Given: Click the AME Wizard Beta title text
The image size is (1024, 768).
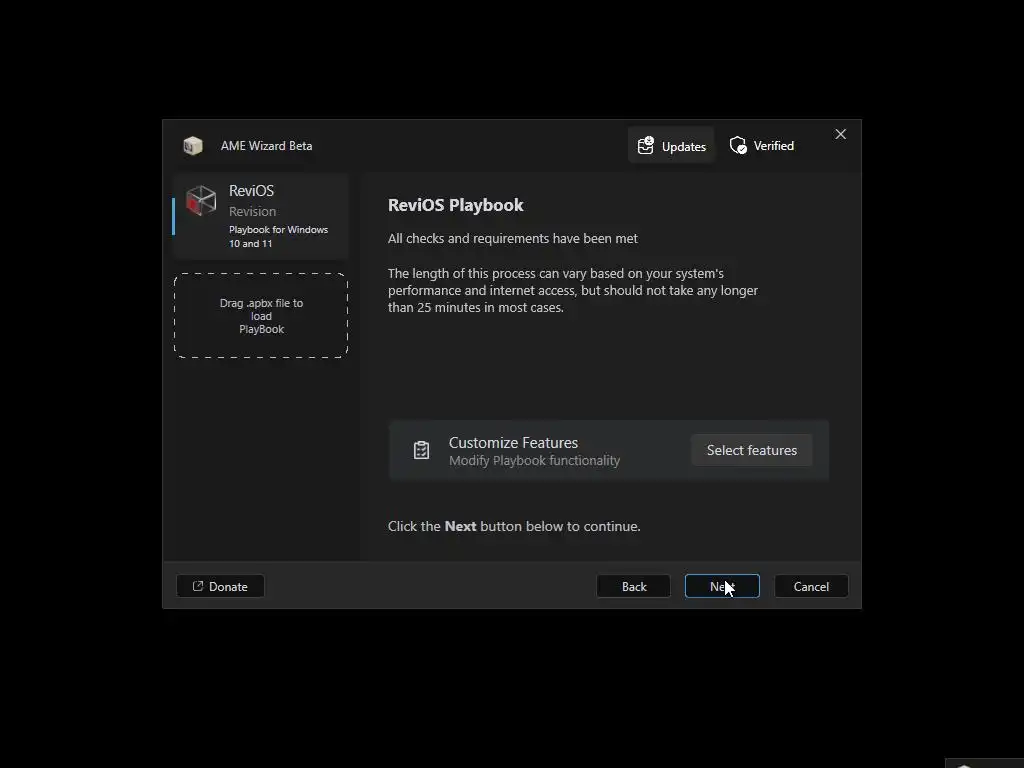Looking at the screenshot, I should click(266, 146).
